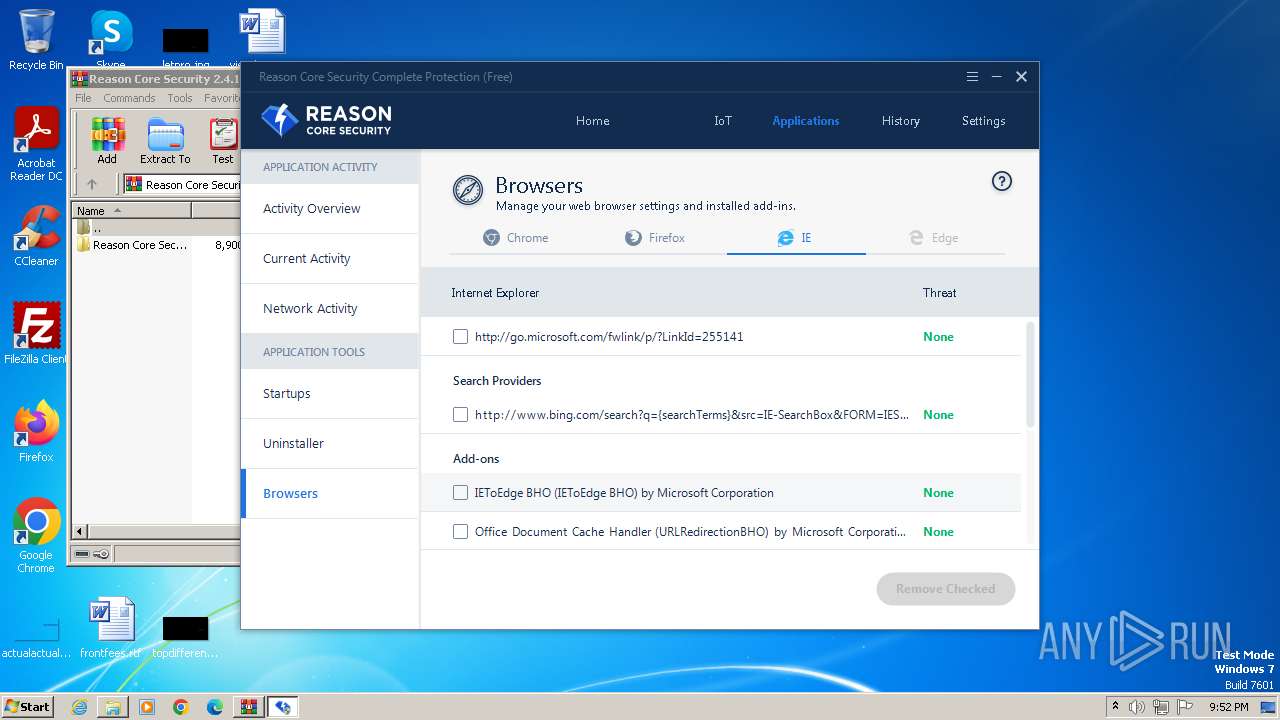The image size is (1280, 720).
Task: Open Recycle Bin desktop icon
Action: (36, 40)
